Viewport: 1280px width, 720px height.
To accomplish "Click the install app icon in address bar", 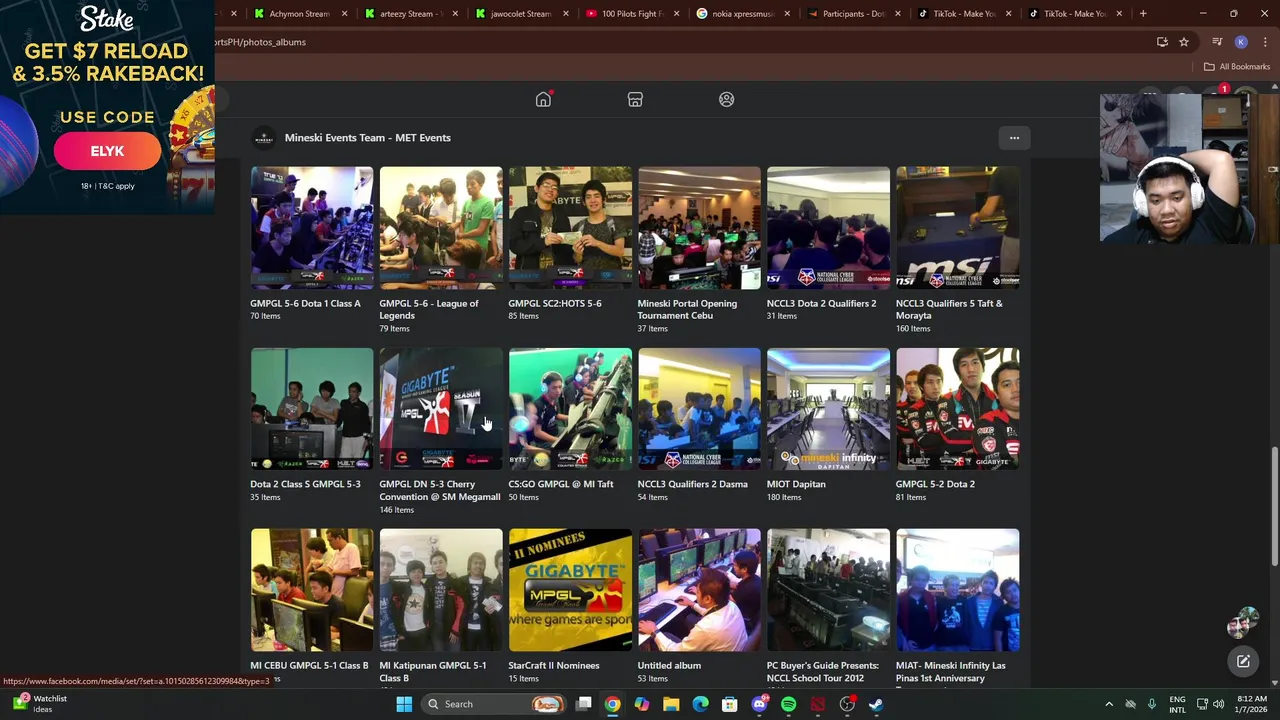I will point(1162,42).
